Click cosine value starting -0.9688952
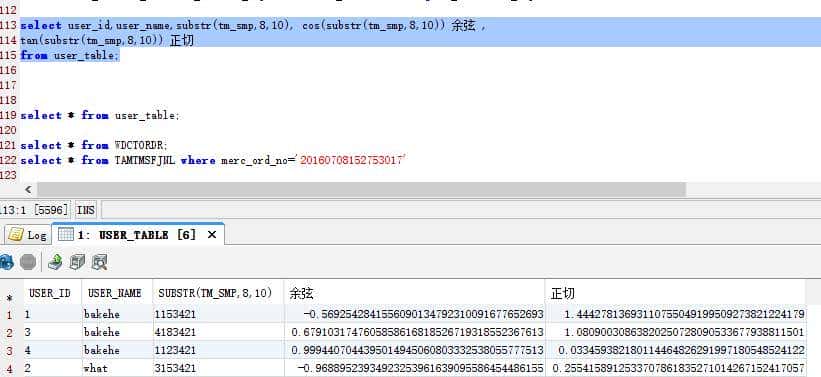 pyautogui.click(x=414, y=368)
